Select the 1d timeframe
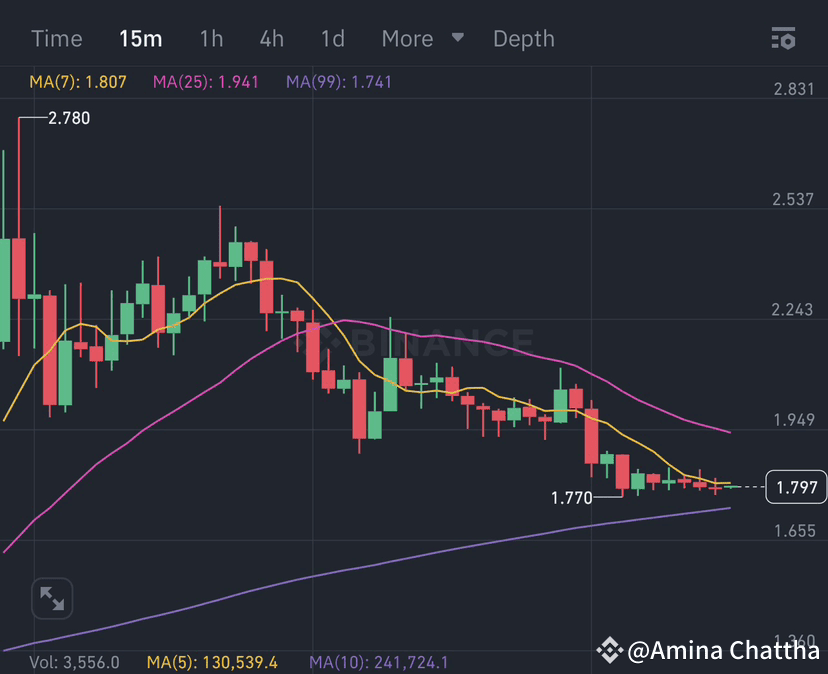 click(332, 38)
